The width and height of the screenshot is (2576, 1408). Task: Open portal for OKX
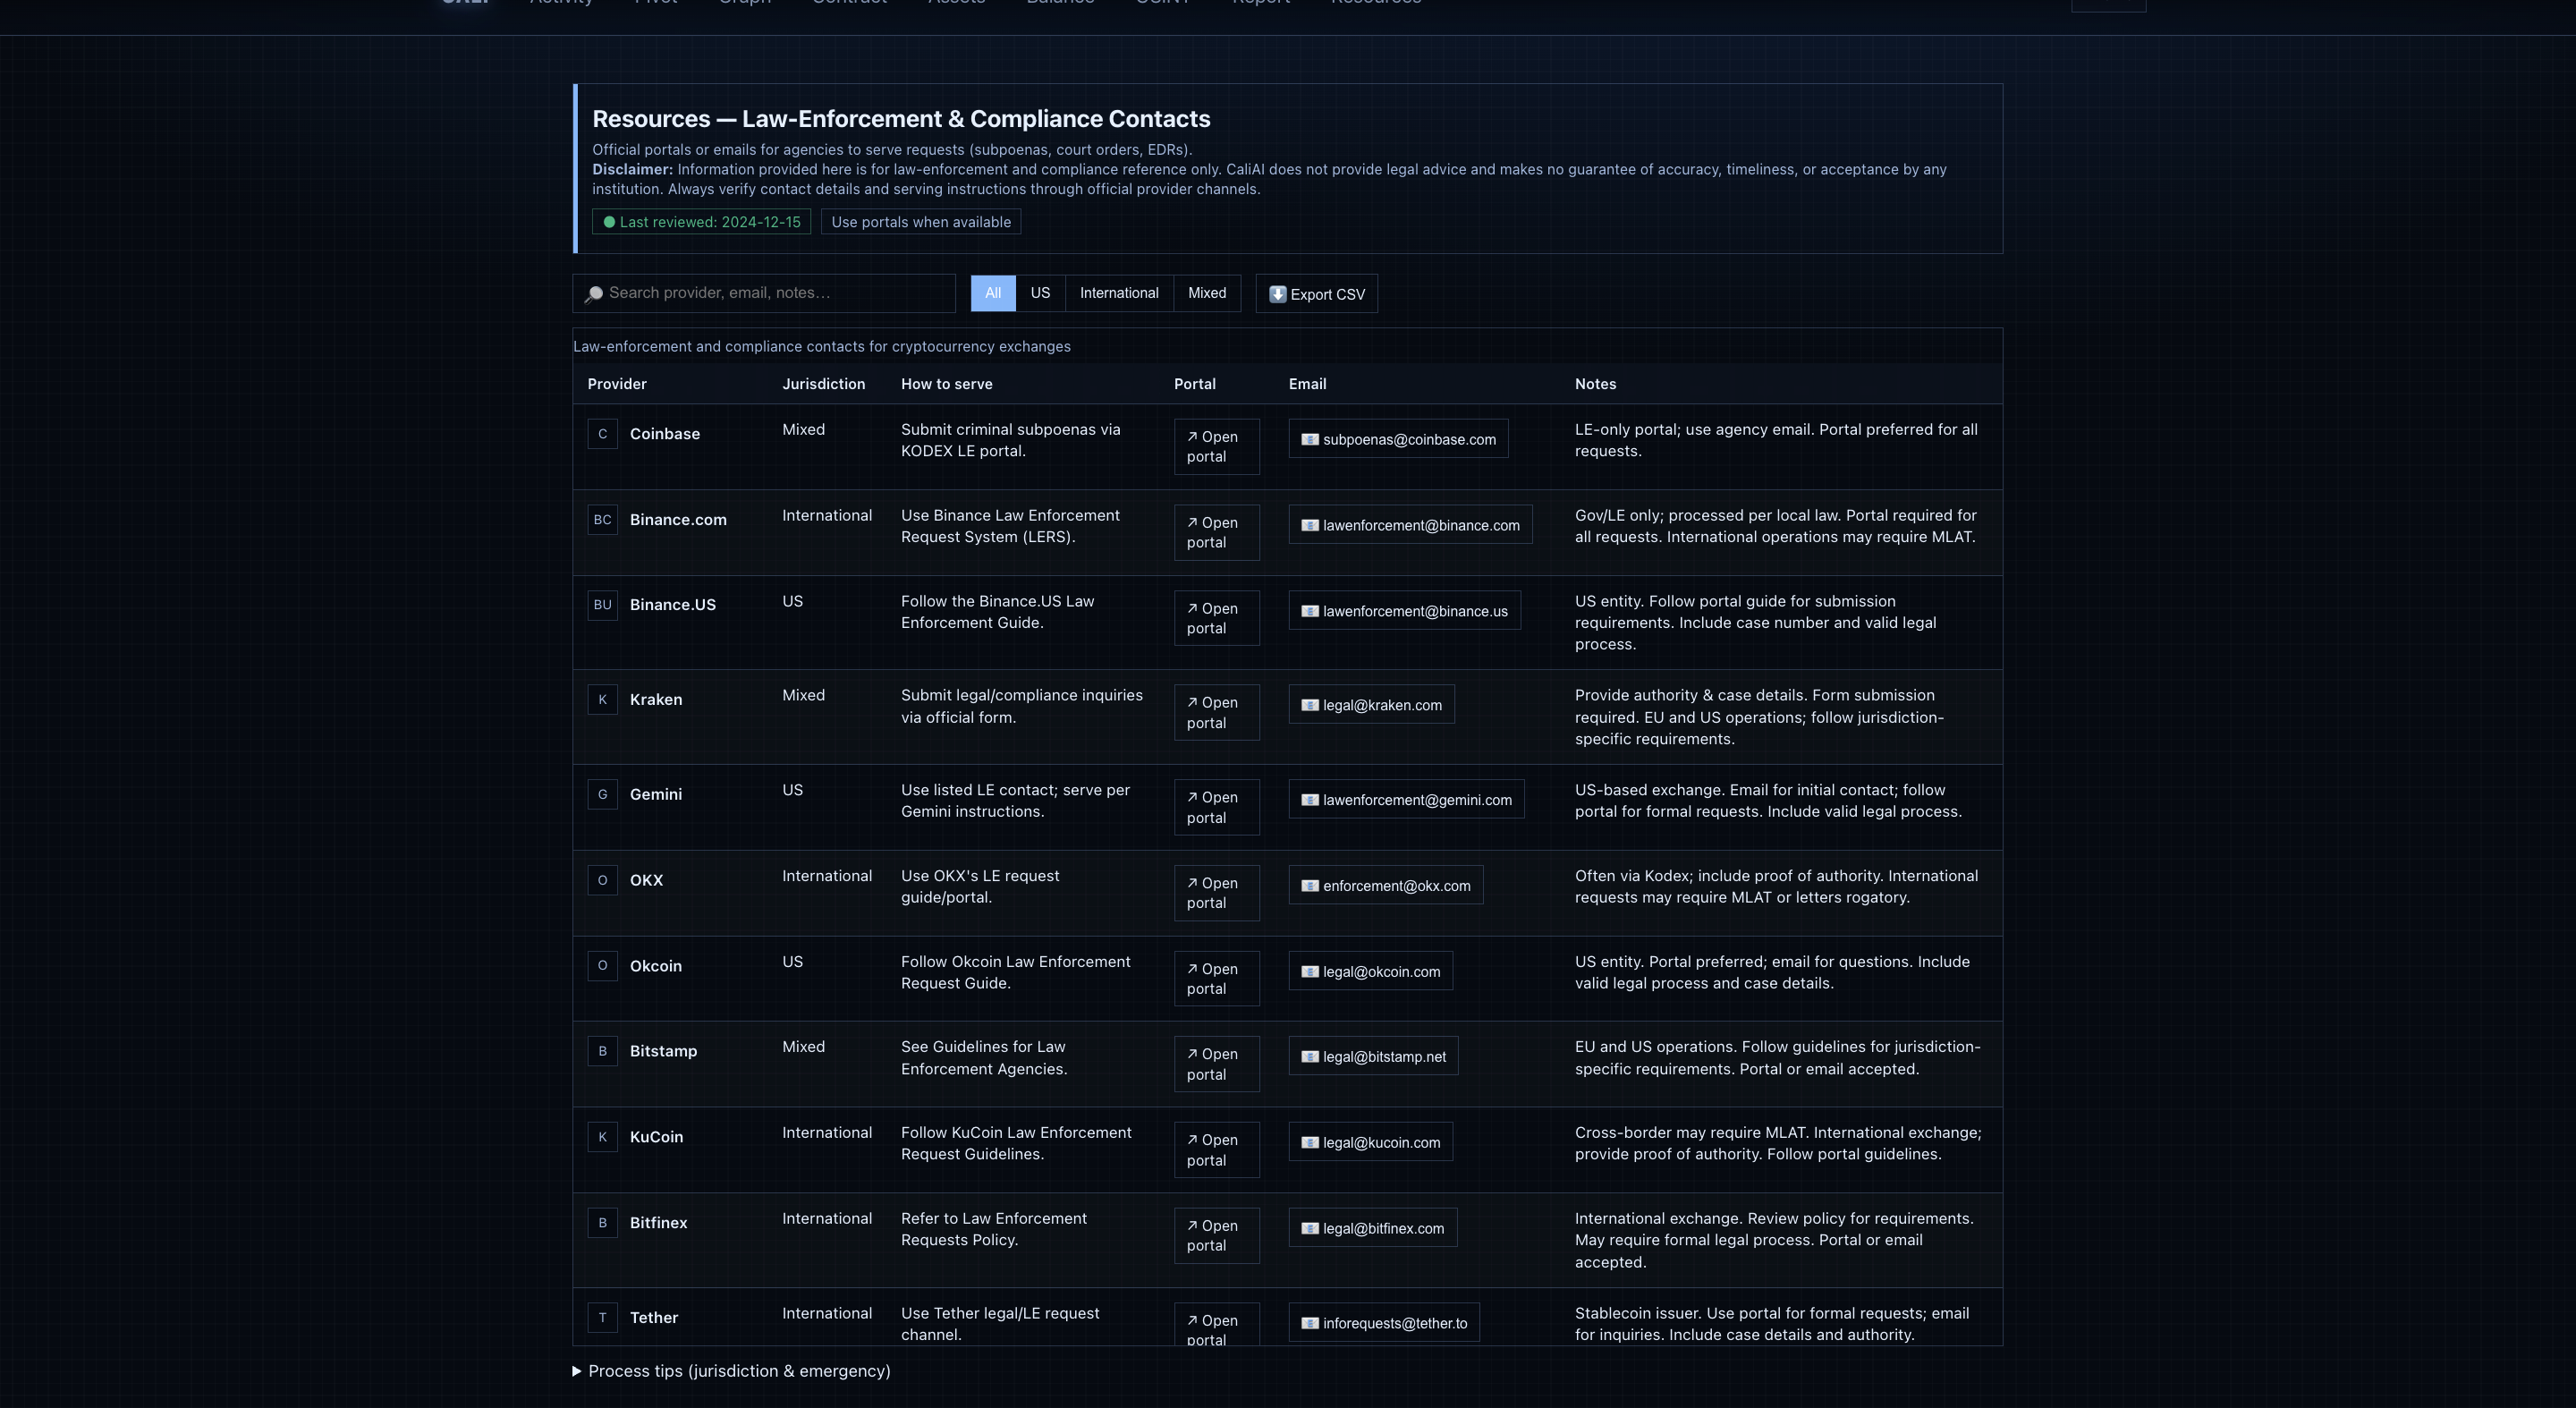(1215, 893)
